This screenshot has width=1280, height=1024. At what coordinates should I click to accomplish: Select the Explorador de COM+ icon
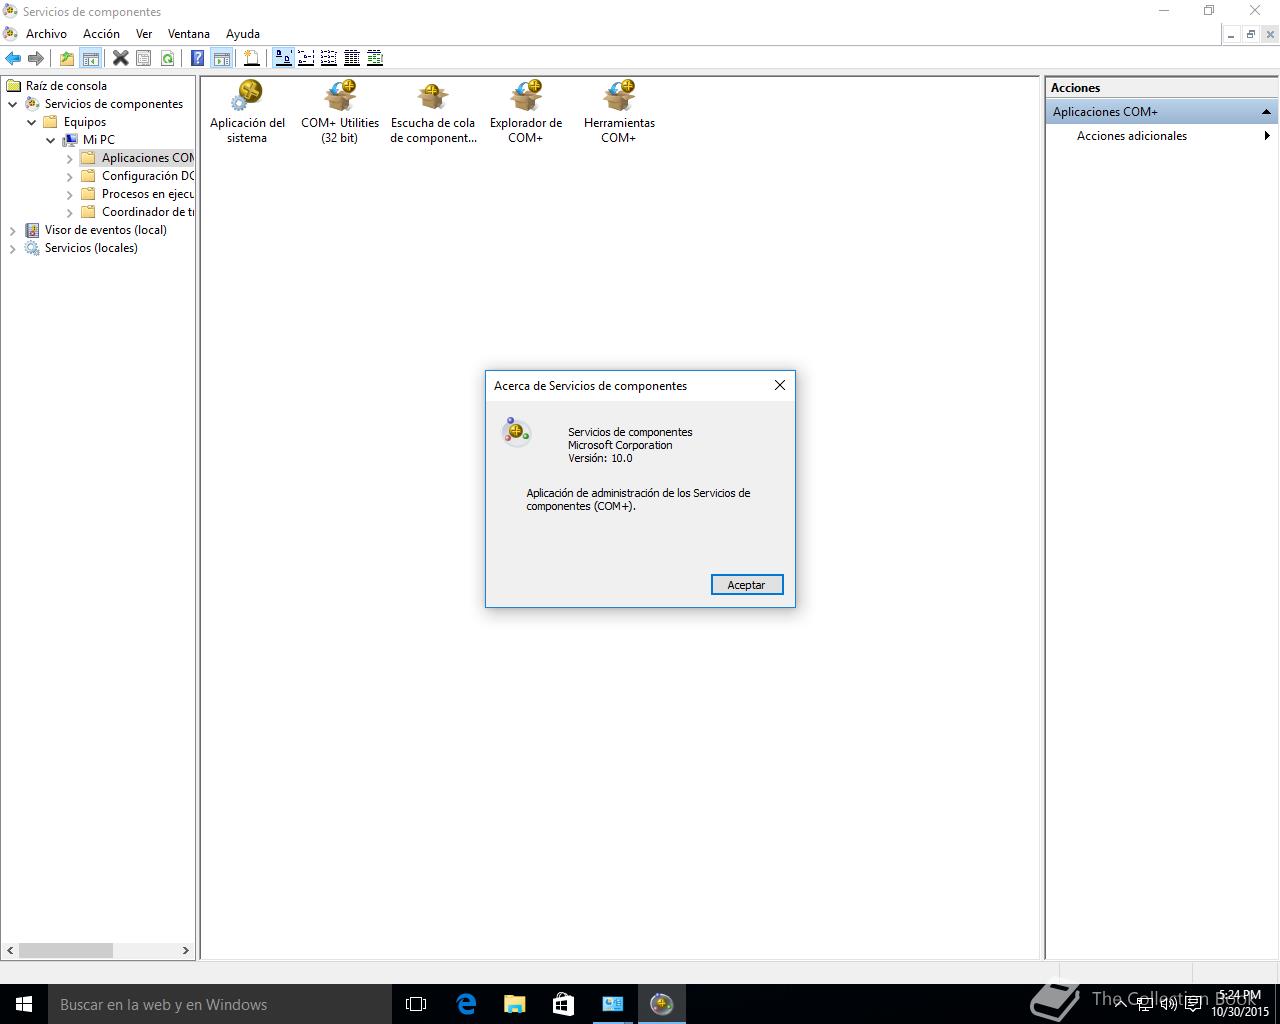[526, 112]
